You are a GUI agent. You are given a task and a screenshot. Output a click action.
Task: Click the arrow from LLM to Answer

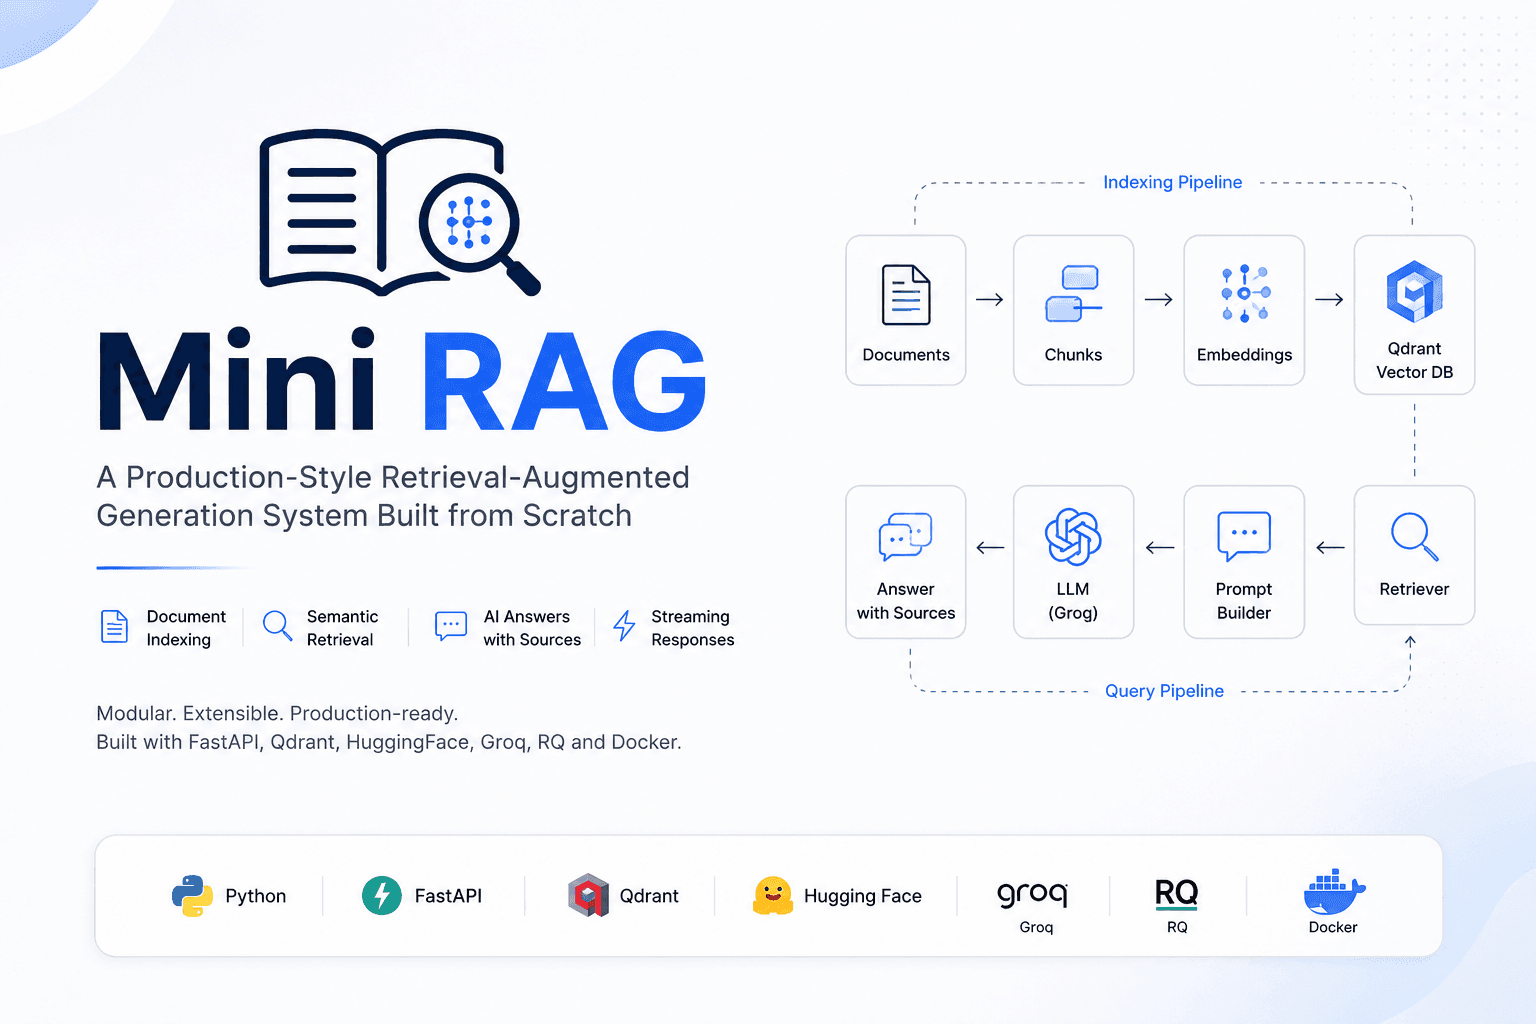pyautogui.click(x=990, y=547)
